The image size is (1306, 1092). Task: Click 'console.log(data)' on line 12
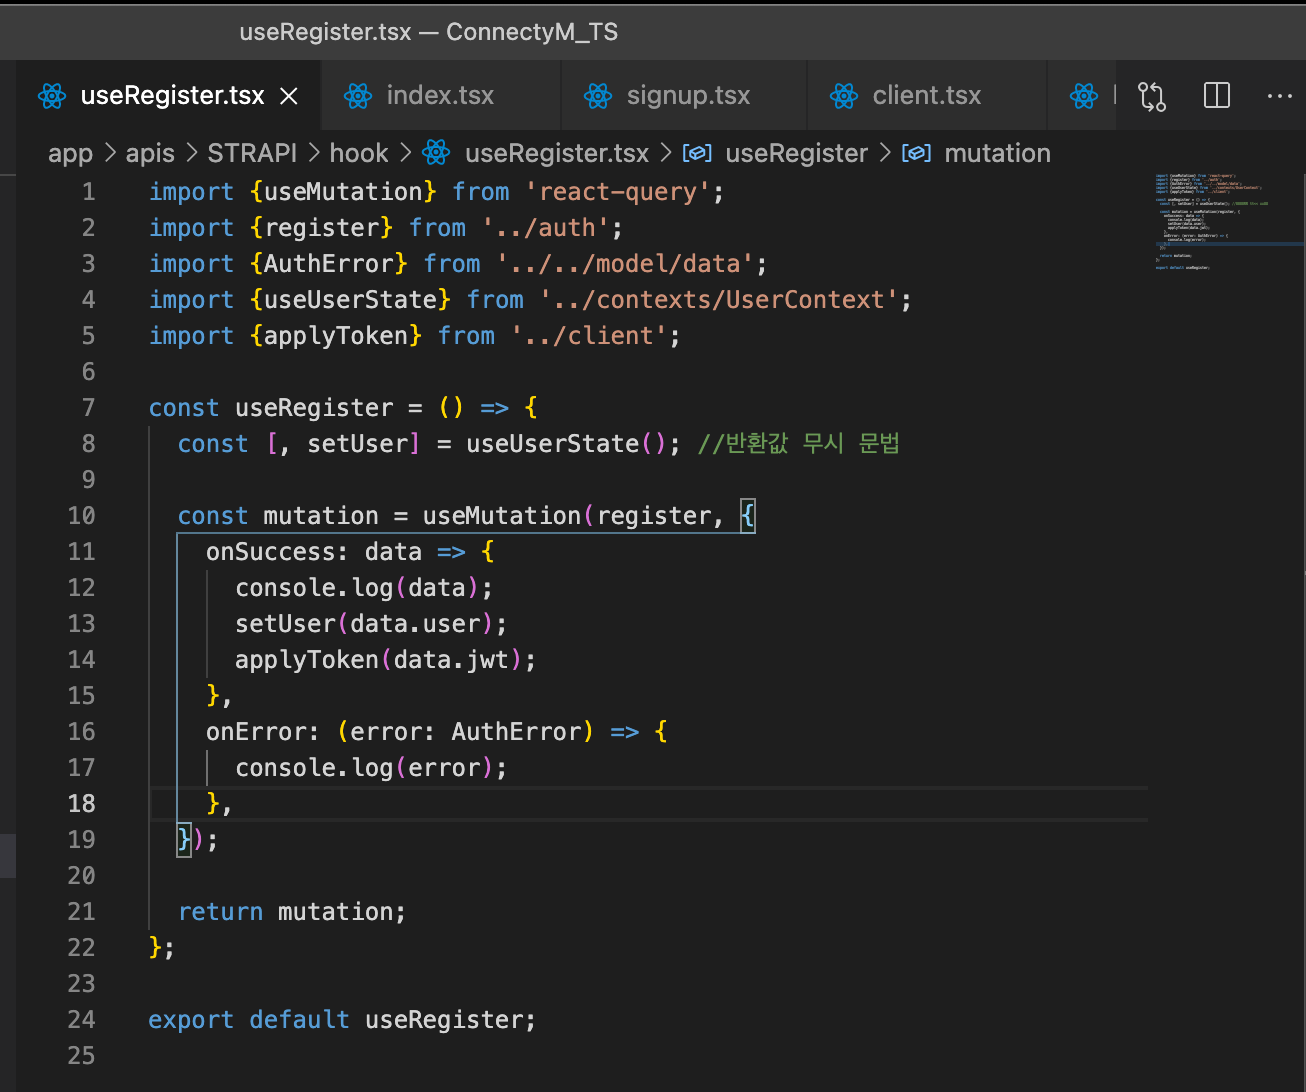(x=357, y=588)
